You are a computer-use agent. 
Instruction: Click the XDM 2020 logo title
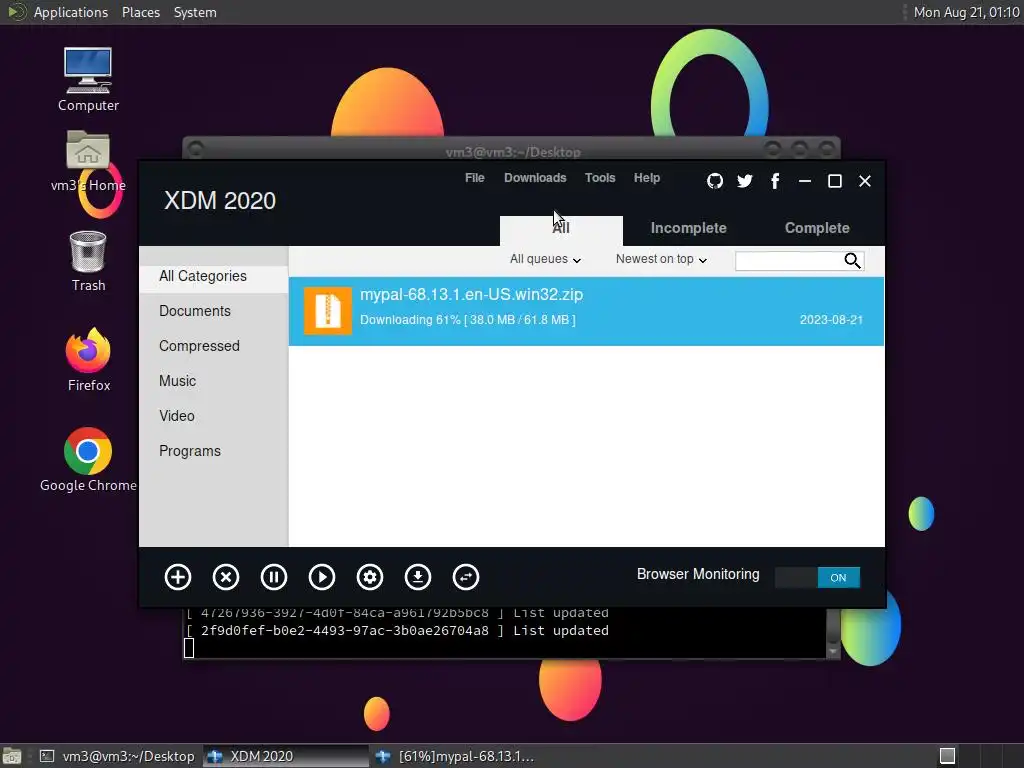(x=220, y=200)
